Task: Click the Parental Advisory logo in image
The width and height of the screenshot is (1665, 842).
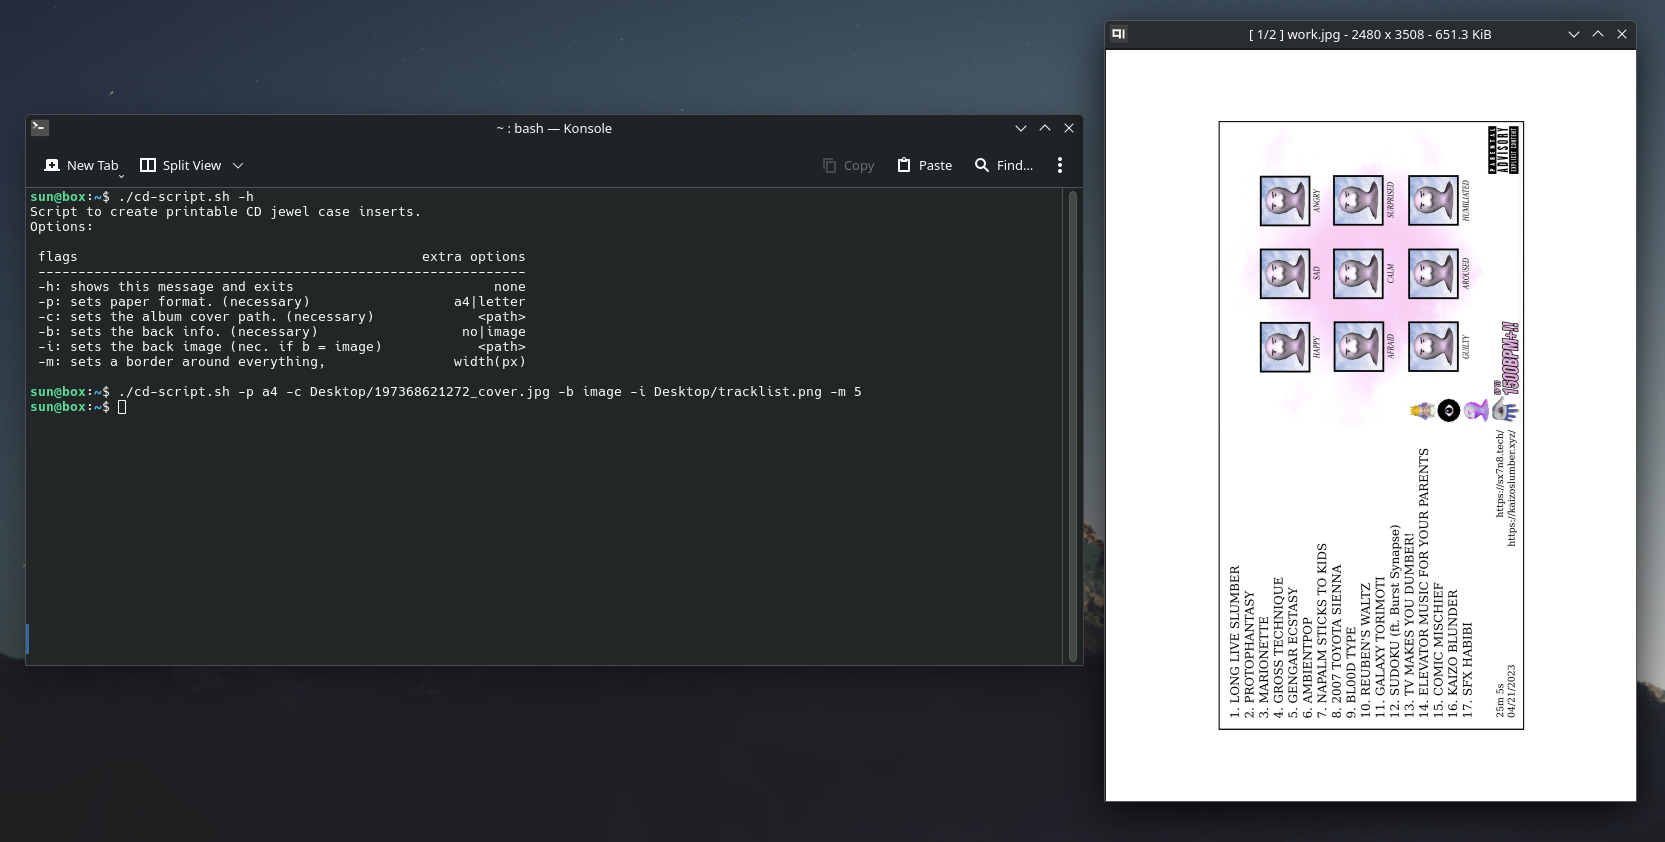Action: coord(1504,150)
